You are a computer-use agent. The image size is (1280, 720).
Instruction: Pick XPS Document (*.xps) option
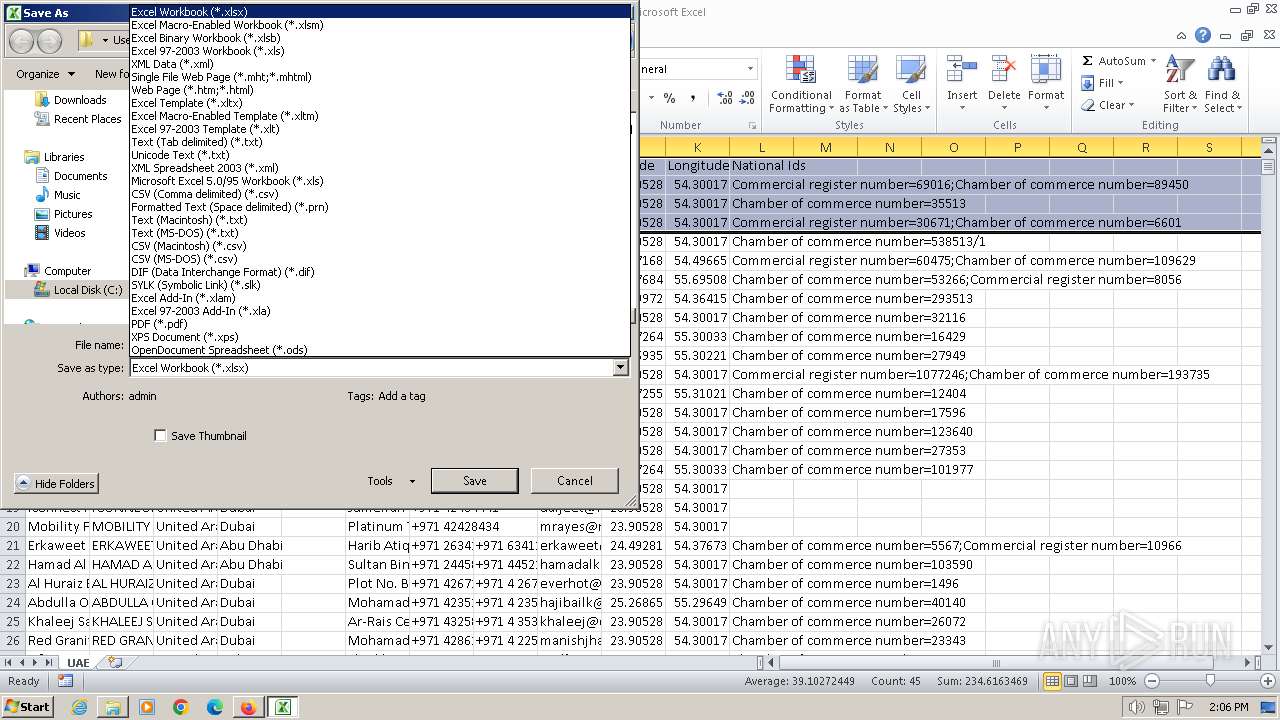pyautogui.click(x=379, y=337)
